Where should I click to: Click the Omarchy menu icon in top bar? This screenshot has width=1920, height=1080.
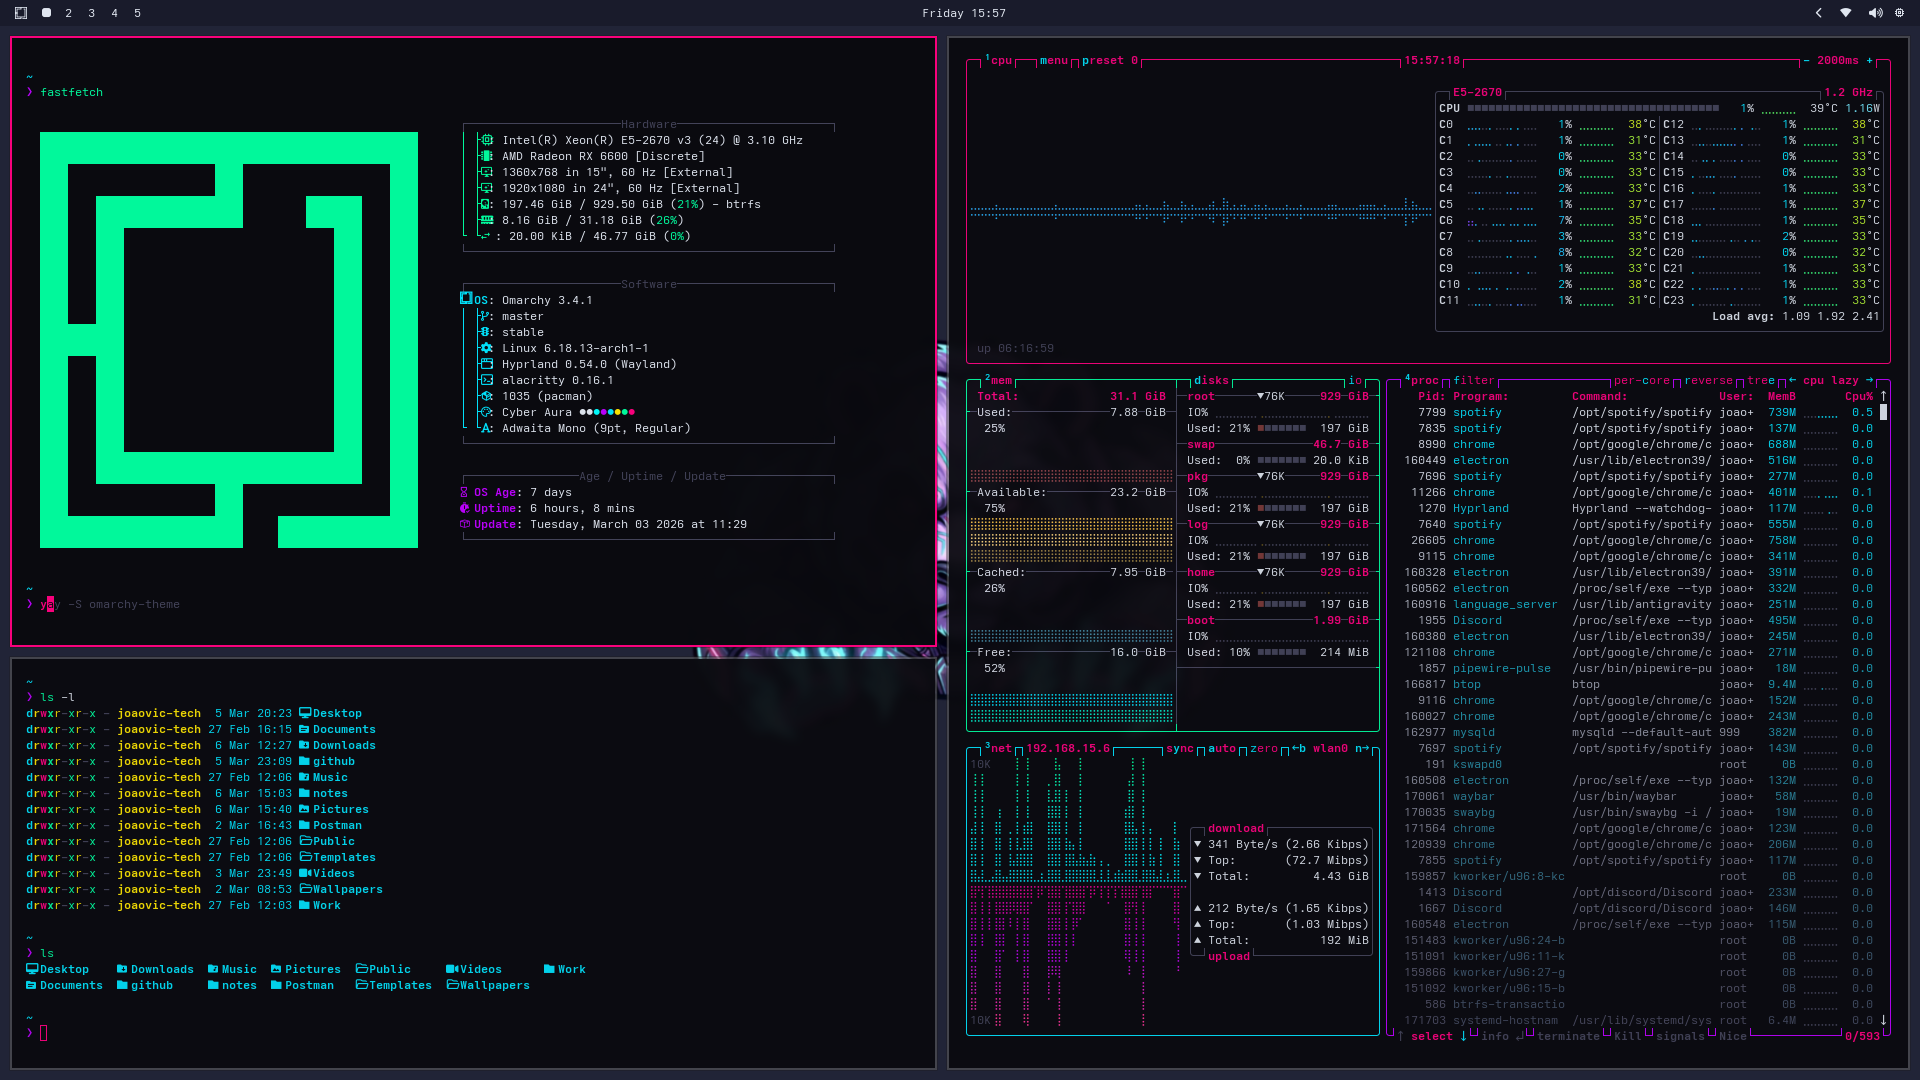[x=21, y=13]
